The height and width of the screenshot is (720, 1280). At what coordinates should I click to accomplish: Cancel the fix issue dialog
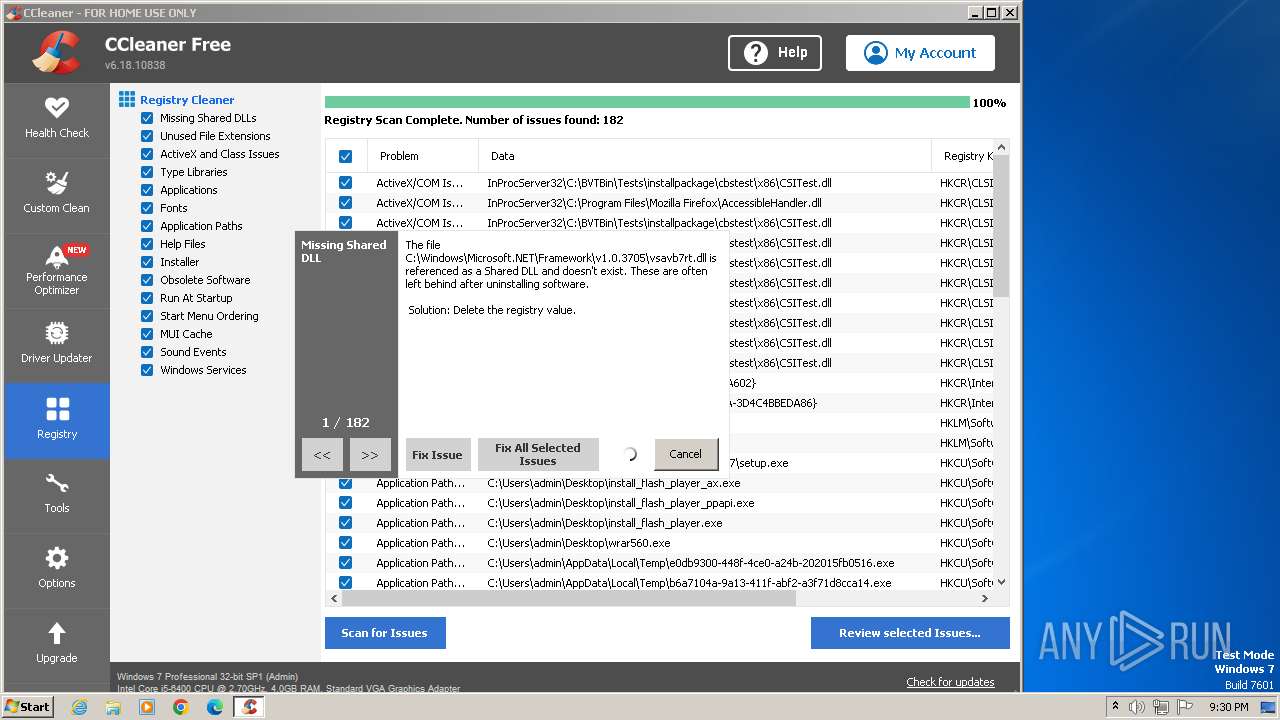tap(686, 454)
